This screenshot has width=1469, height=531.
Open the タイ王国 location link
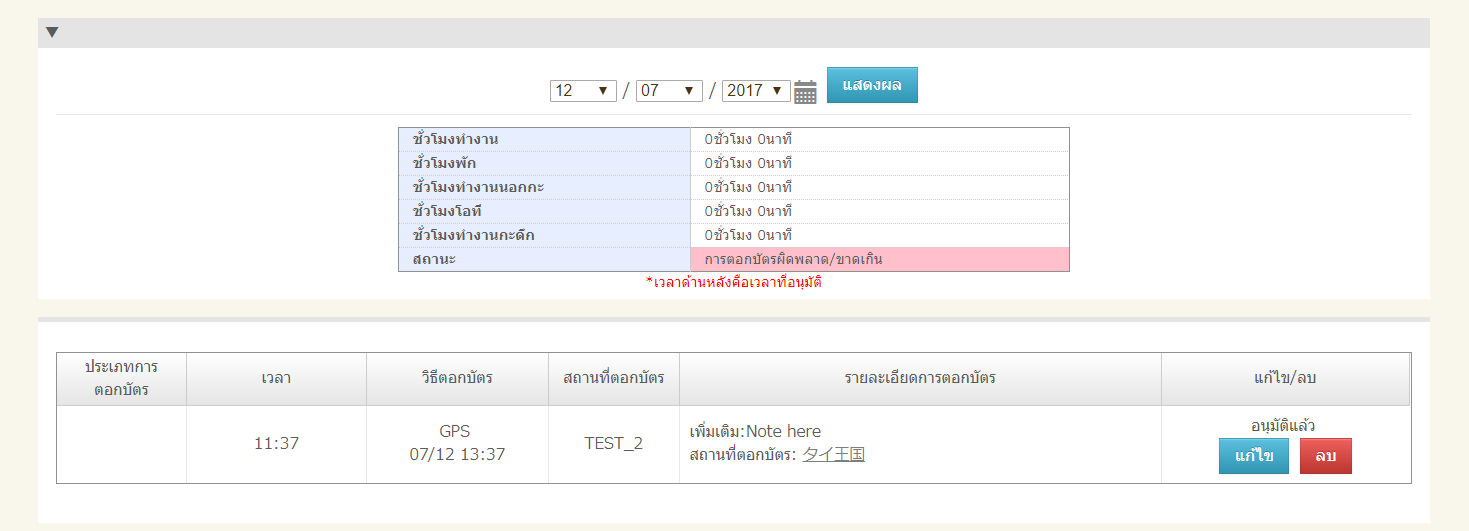click(x=833, y=455)
